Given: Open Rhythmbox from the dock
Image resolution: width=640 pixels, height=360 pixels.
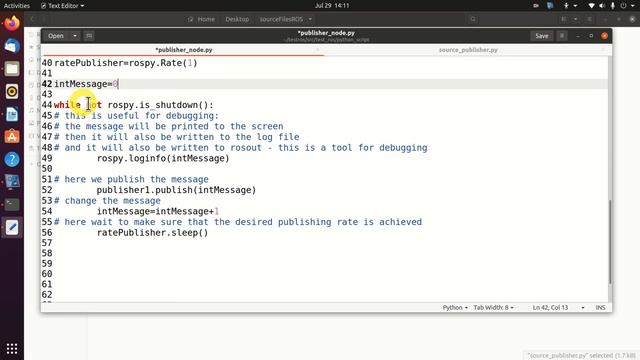Looking at the screenshot, I should coord(12,91).
